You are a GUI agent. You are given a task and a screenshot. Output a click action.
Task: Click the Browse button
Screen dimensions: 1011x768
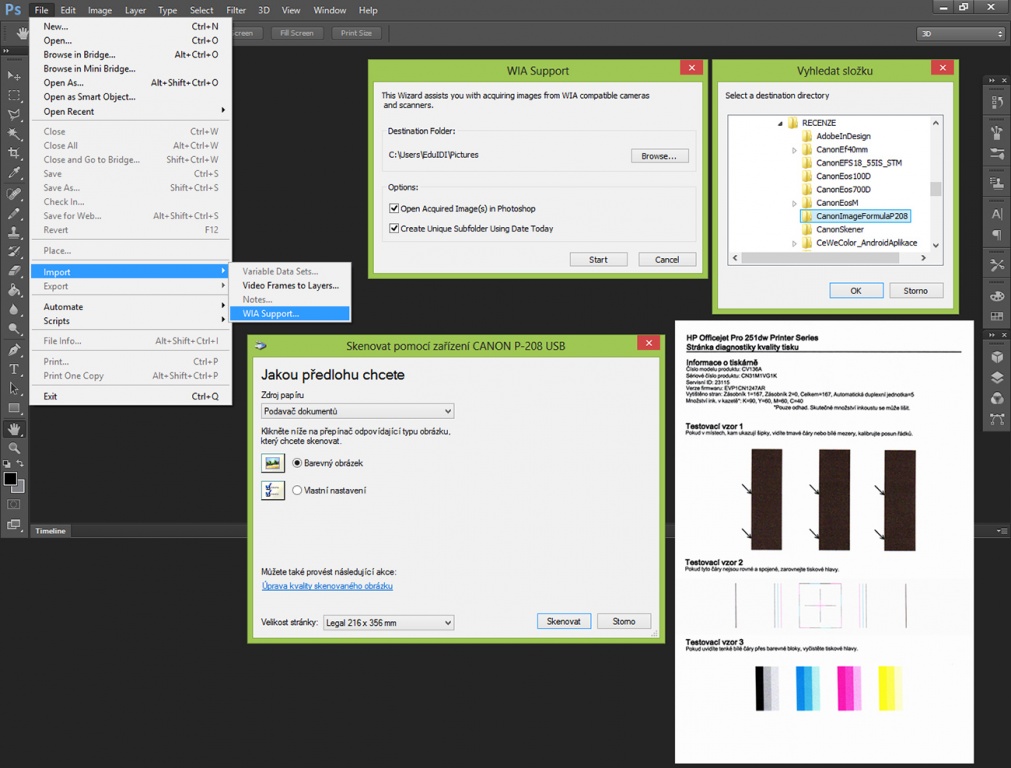tap(659, 156)
